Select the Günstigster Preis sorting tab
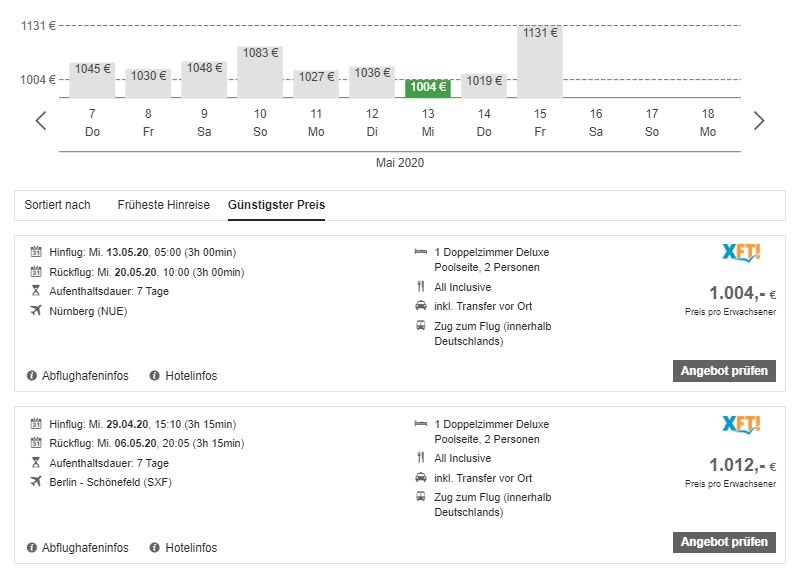The height and width of the screenshot is (572, 798). 276,205
